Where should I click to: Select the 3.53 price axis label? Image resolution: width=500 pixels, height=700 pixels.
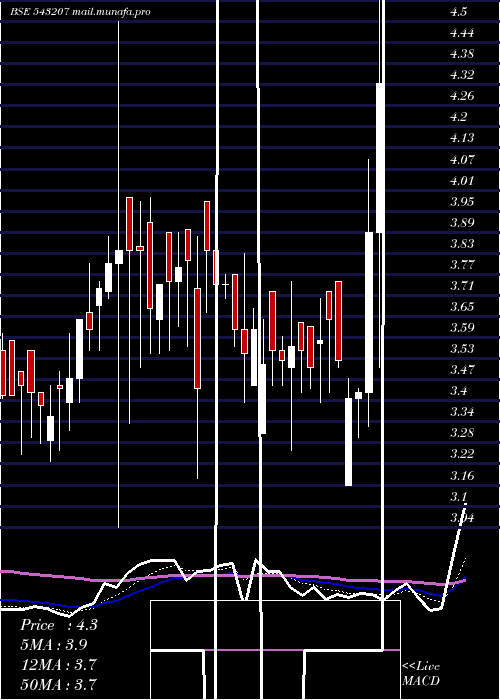[x=462, y=349]
